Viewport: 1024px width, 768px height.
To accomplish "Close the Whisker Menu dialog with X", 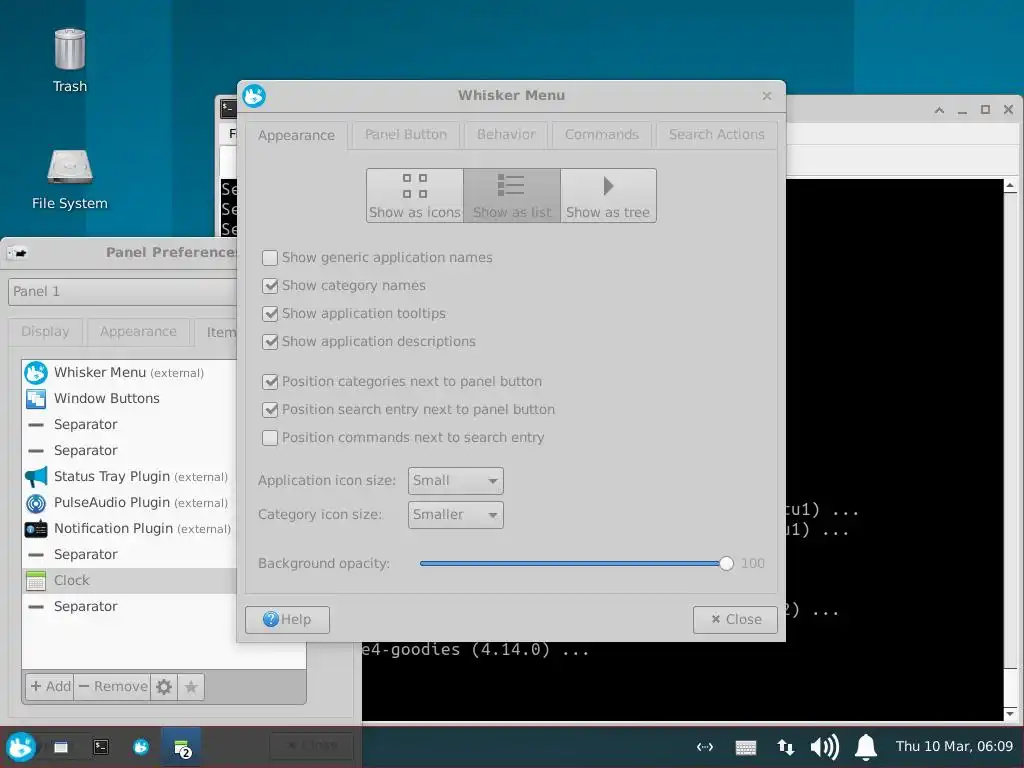I will [x=767, y=96].
